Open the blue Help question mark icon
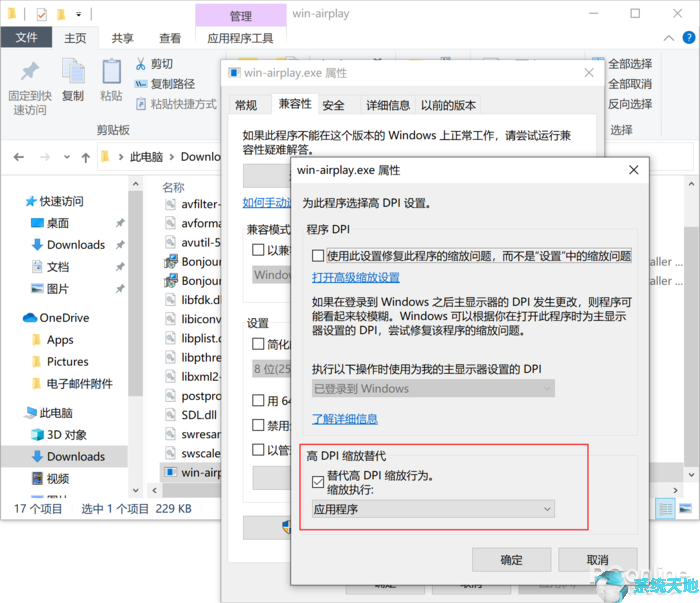 (x=689, y=37)
